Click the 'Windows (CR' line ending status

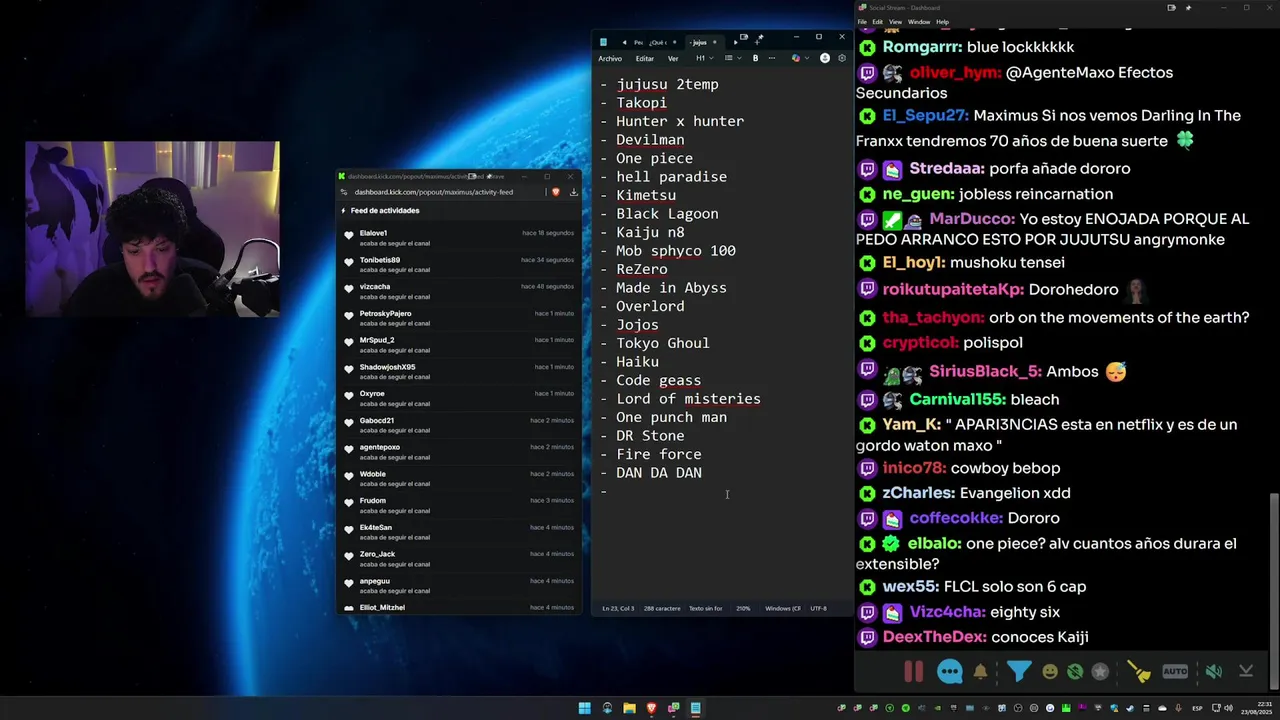click(x=783, y=608)
